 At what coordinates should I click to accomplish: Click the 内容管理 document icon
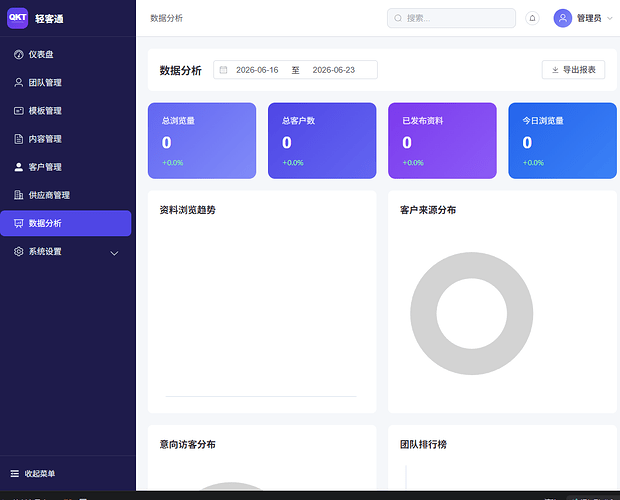click(x=19, y=139)
